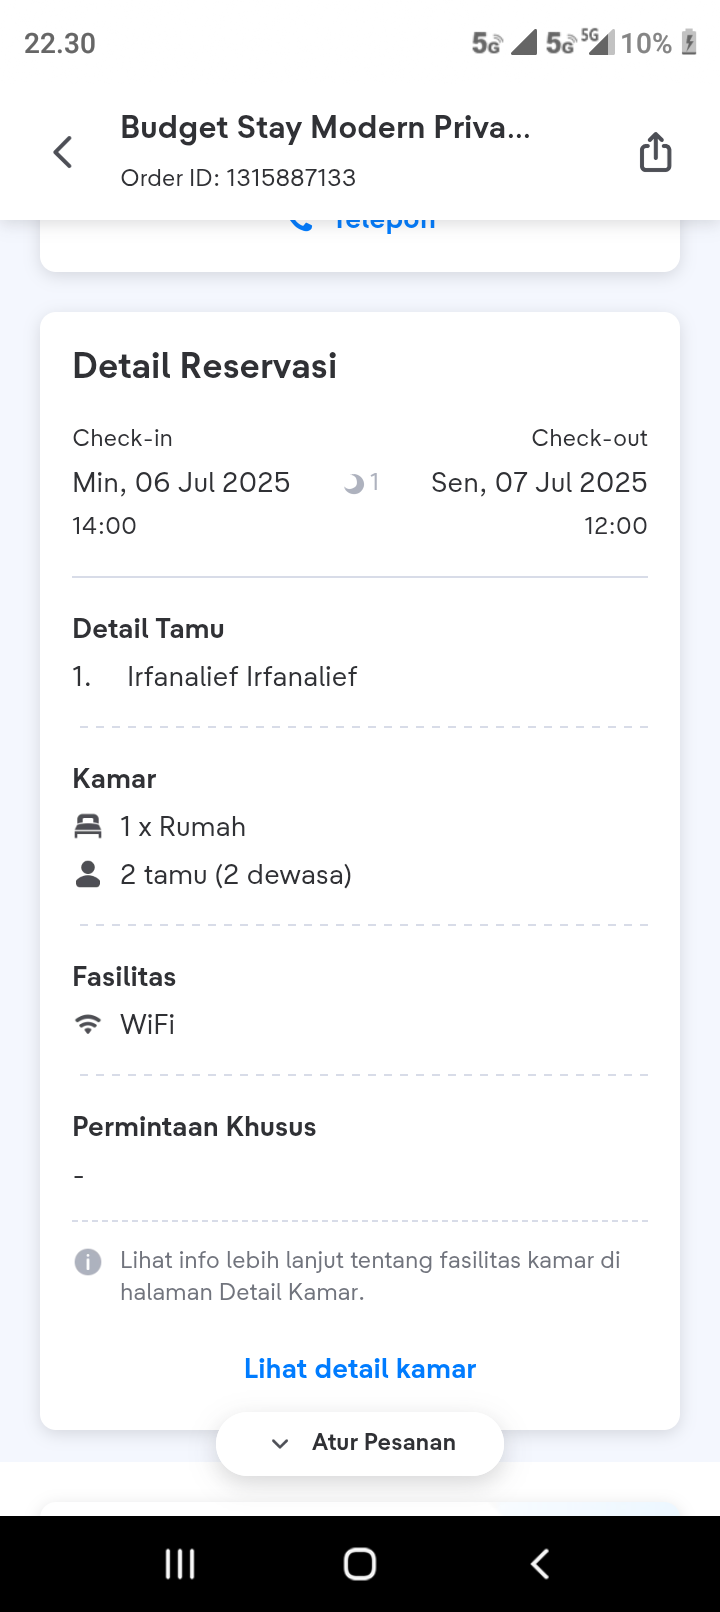
Task: Tap check-in date Min, 06 Jul 2025
Action: click(181, 483)
